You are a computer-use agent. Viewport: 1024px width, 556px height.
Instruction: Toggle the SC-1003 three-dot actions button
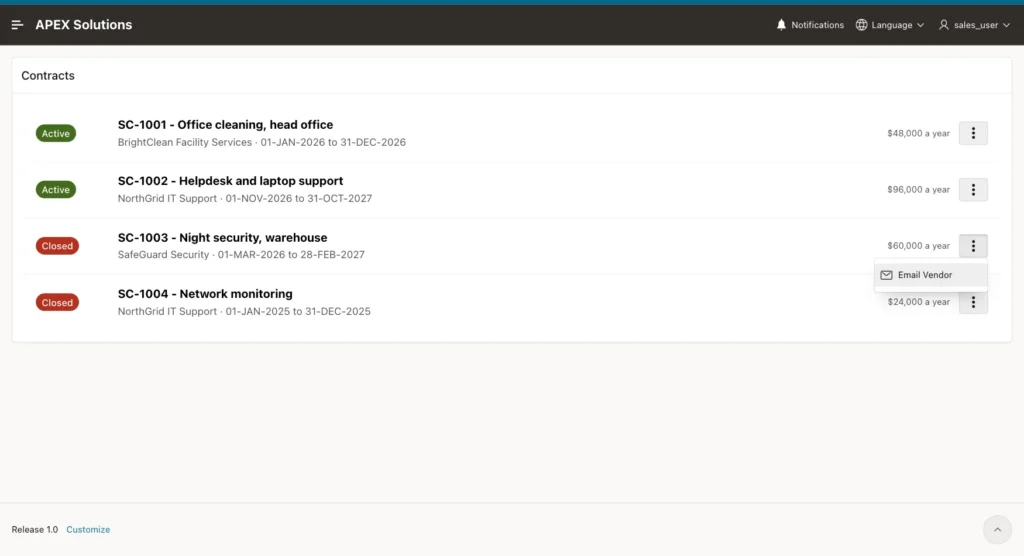tap(973, 246)
